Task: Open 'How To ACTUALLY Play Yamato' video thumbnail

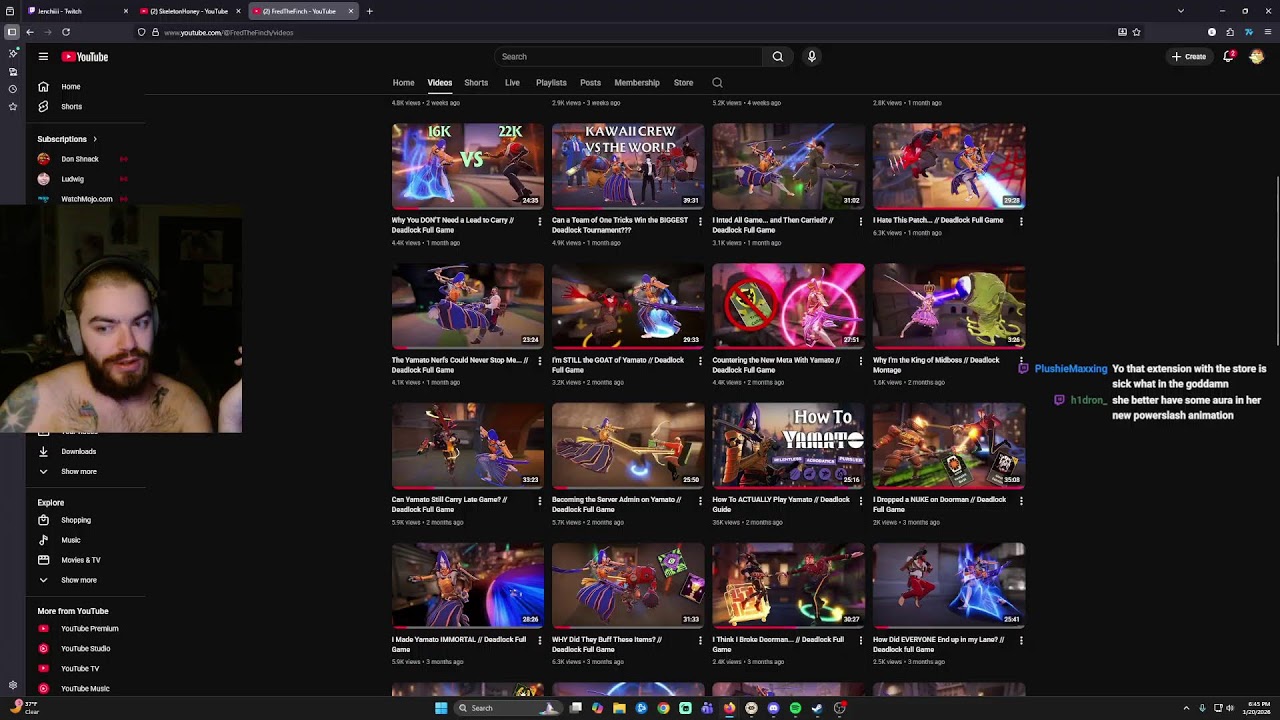Action: coord(788,445)
